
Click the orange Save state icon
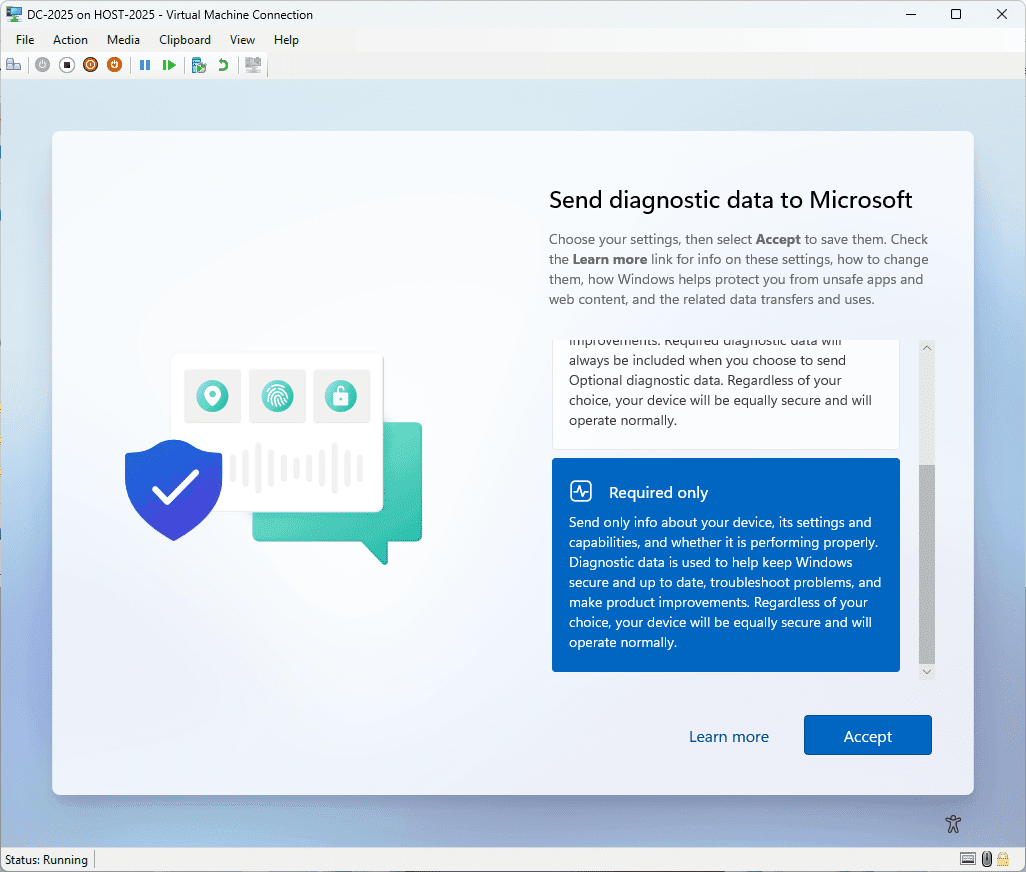point(114,64)
